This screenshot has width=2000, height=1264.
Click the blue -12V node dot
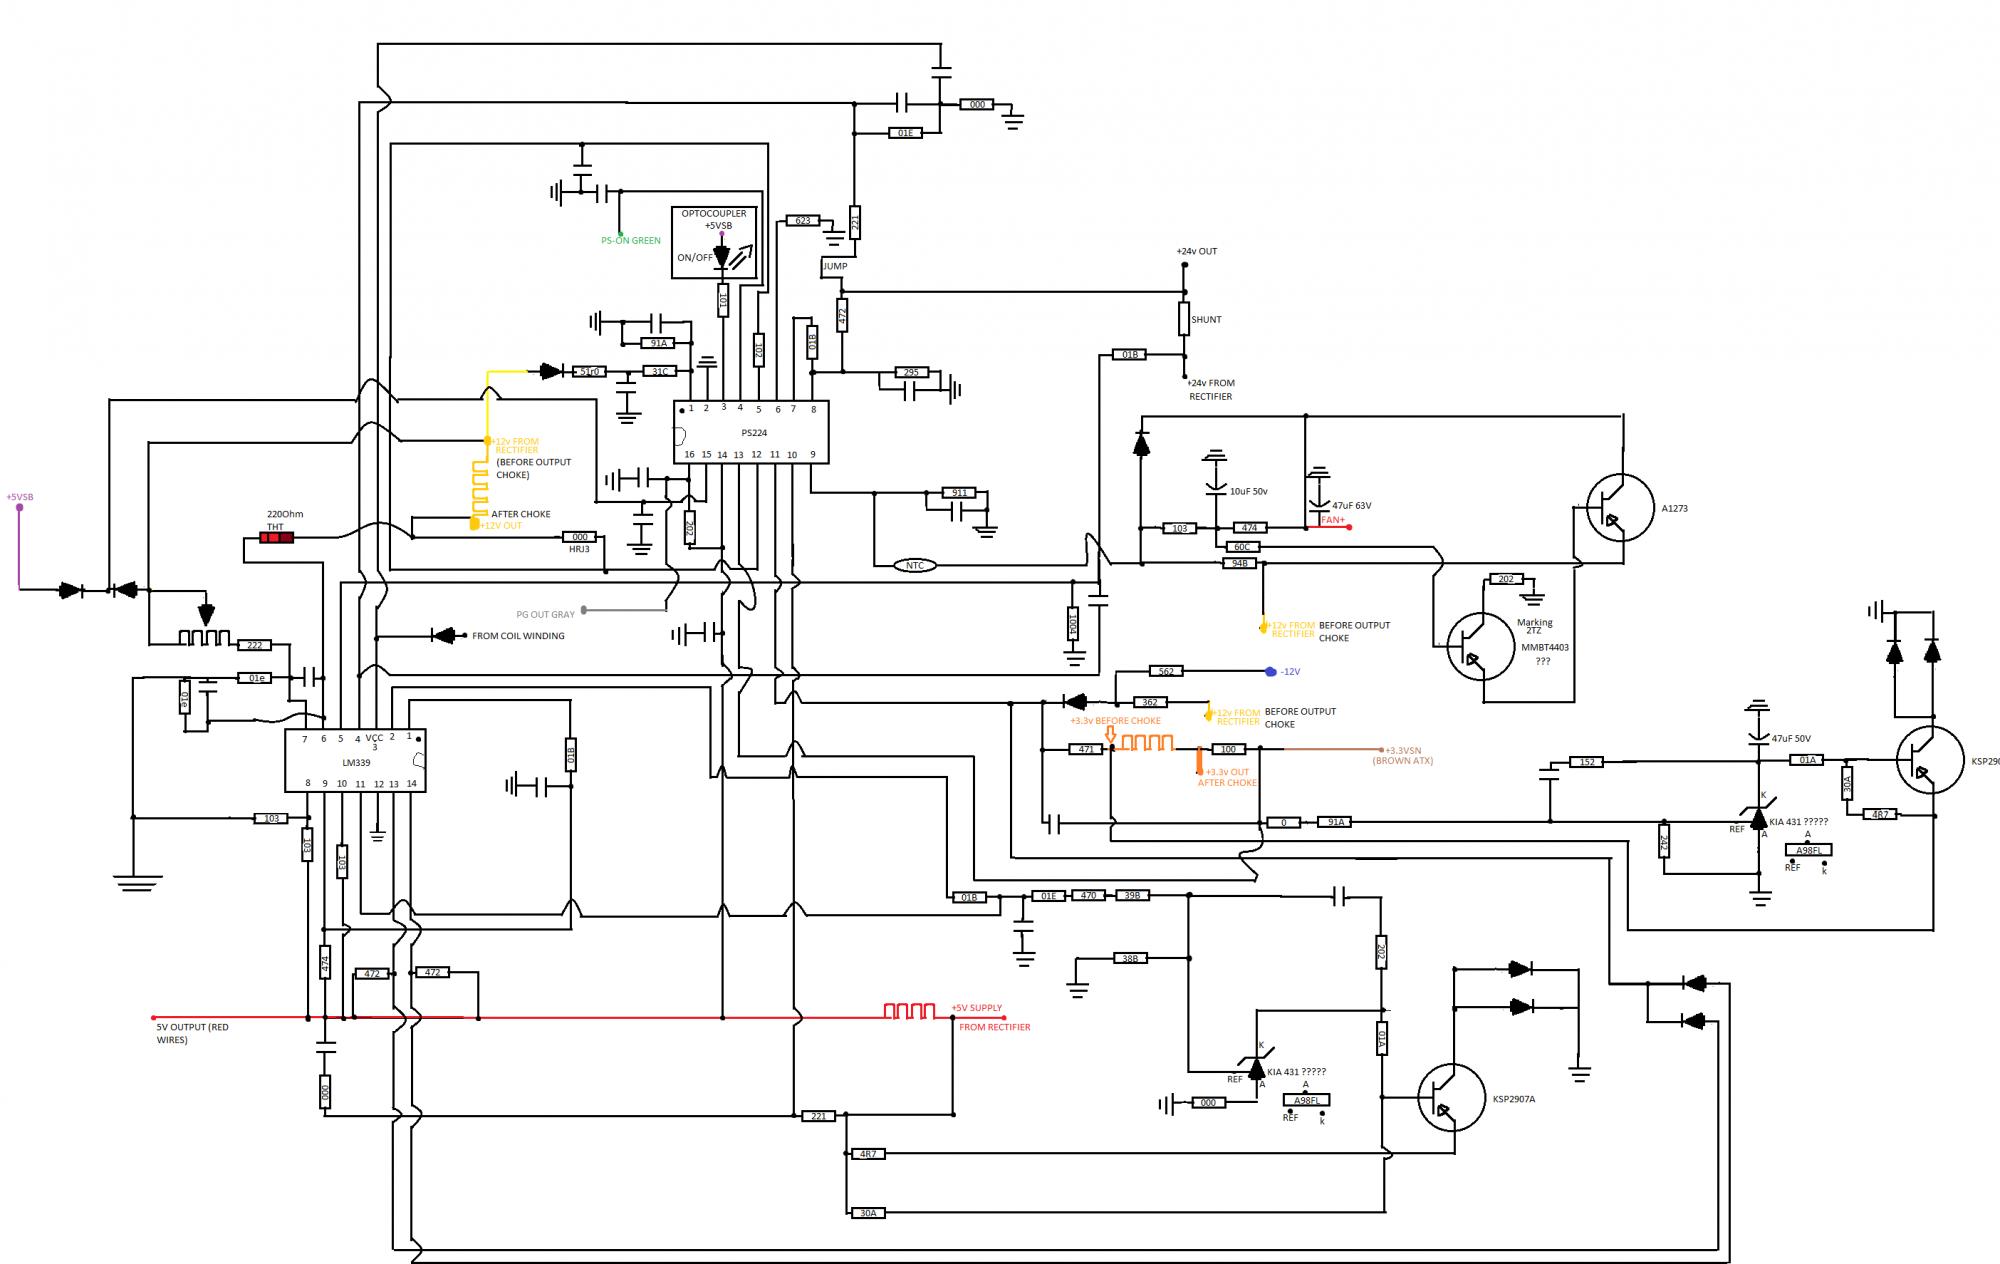[x=1270, y=671]
